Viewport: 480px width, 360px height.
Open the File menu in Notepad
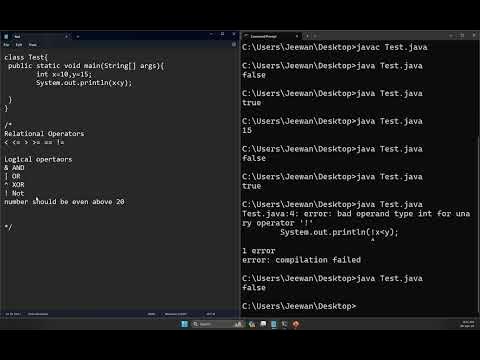pyautogui.click(x=6, y=45)
